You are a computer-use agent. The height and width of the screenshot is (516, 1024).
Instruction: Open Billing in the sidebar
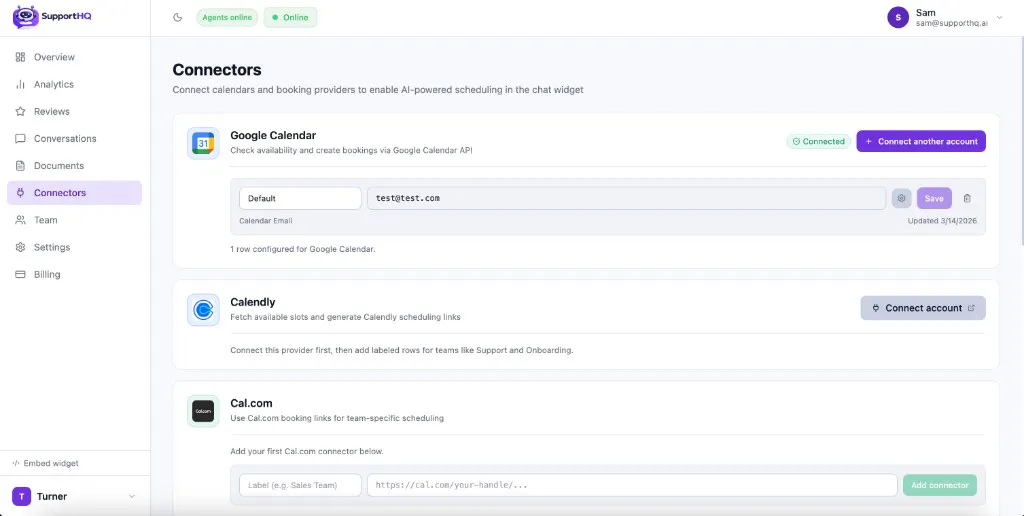74,274
